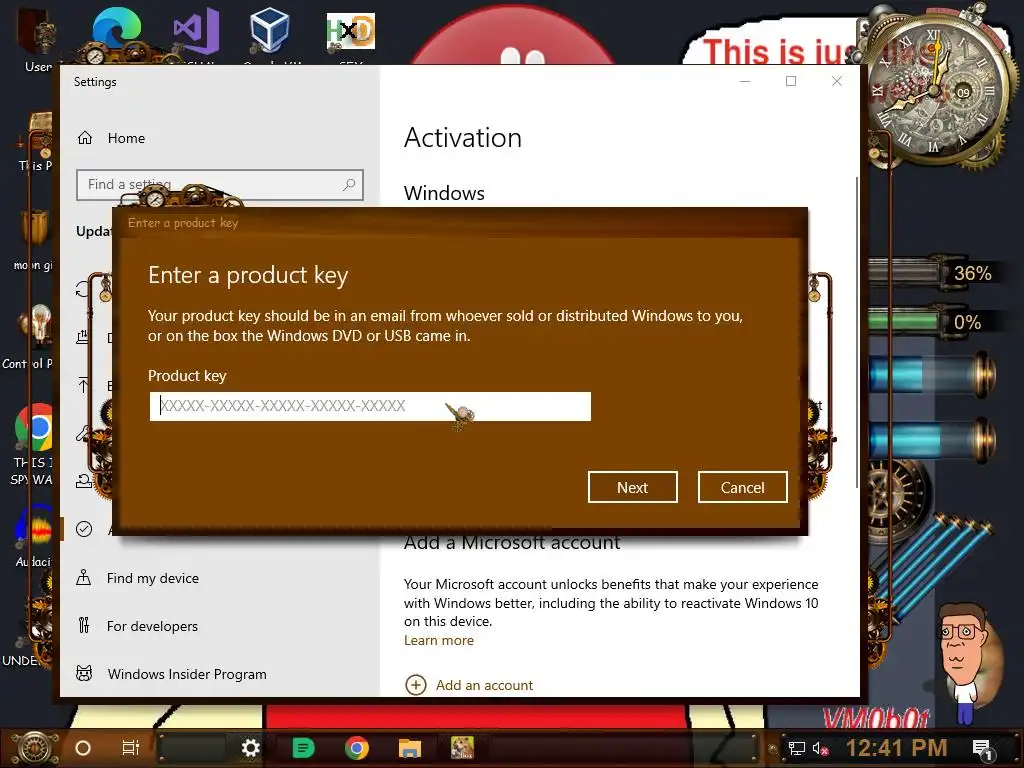
Task: Click Next in the product key dialog
Action: pos(632,487)
